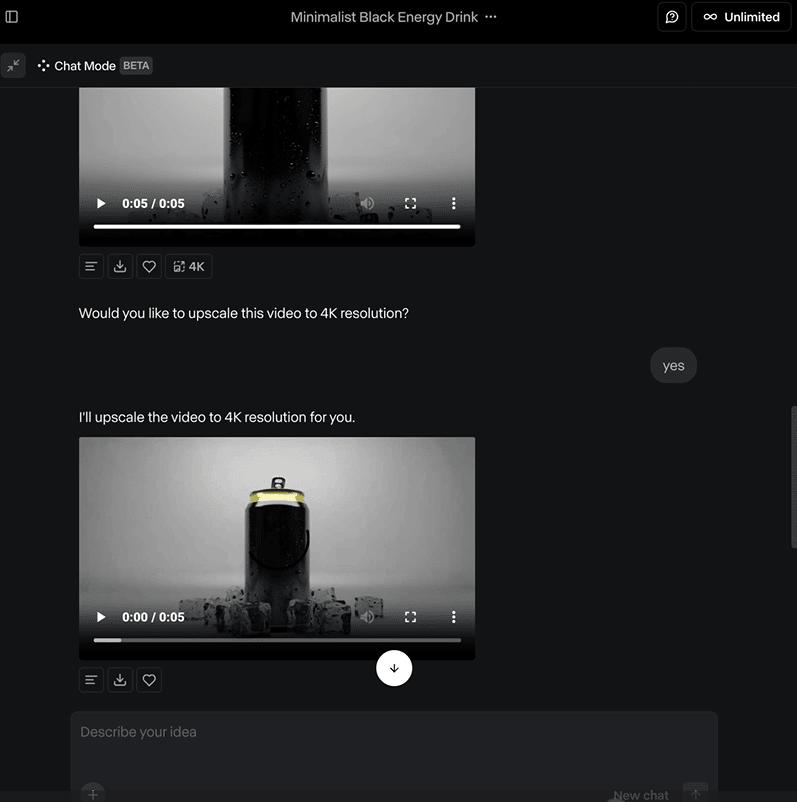This screenshot has height=802, width=797.
Task: Toggle the left sidebar panel icon
Action: click(12, 17)
